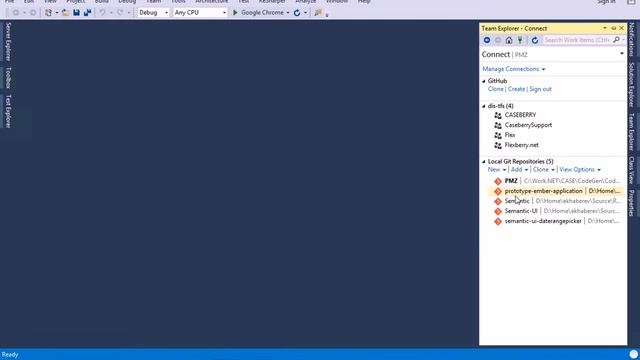Open the Architecture menu

(x=211, y=2)
